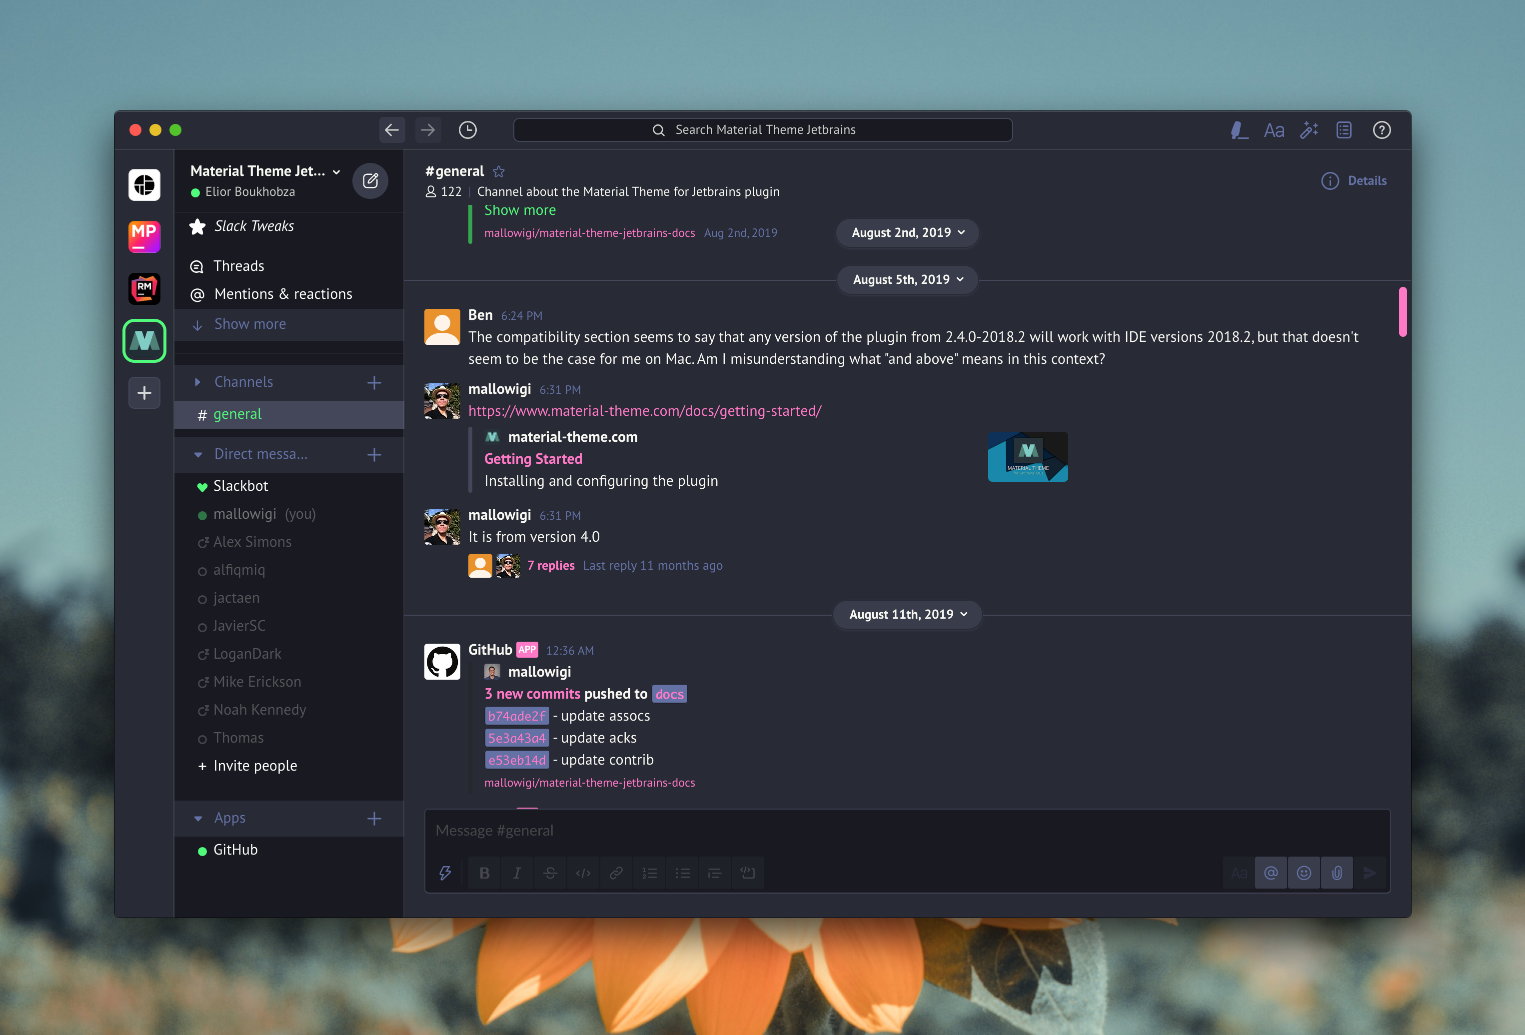This screenshot has height=1035, width=1525.
Task: Add a new workspace with plus button
Action: click(144, 393)
